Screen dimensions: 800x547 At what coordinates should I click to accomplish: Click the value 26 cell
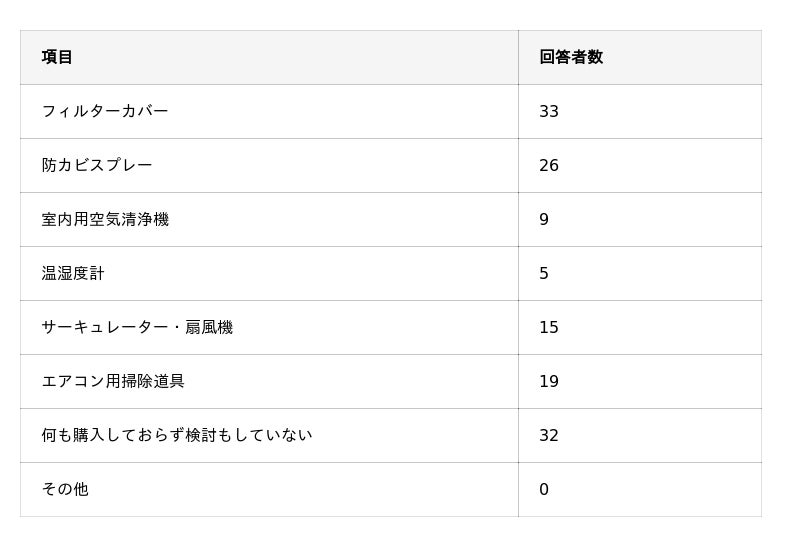point(549,165)
